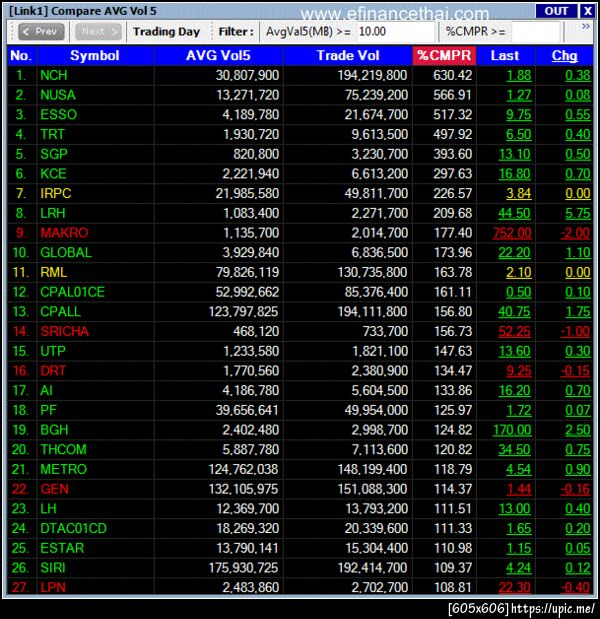Select symbol NCH in row 1
This screenshot has height=619, width=600.
(x=54, y=75)
